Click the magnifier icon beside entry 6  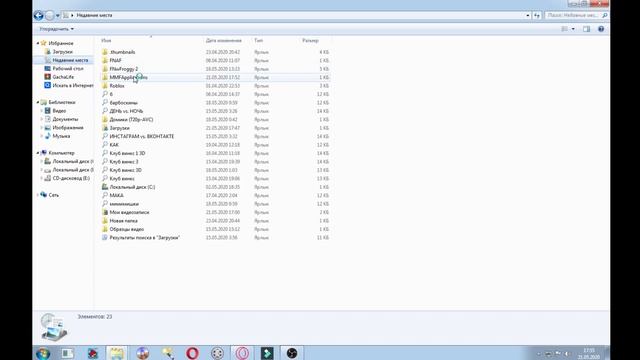105,94
